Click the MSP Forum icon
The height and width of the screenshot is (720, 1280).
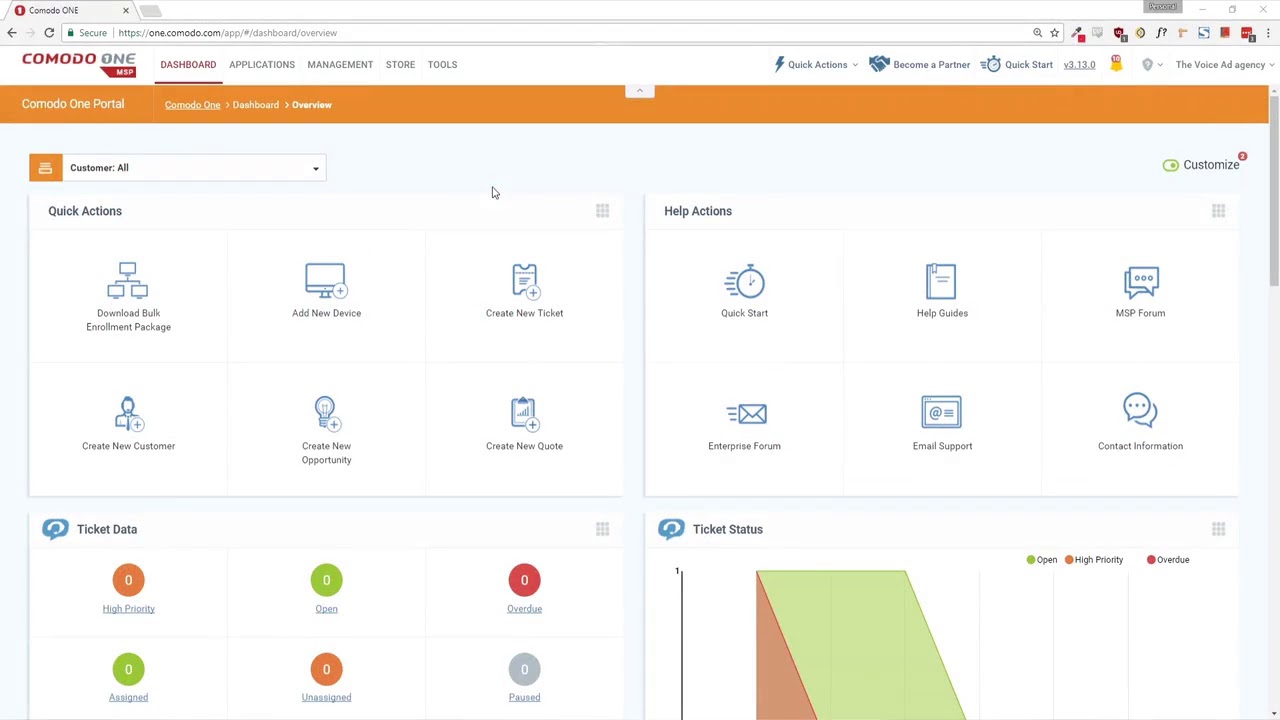[1141, 281]
